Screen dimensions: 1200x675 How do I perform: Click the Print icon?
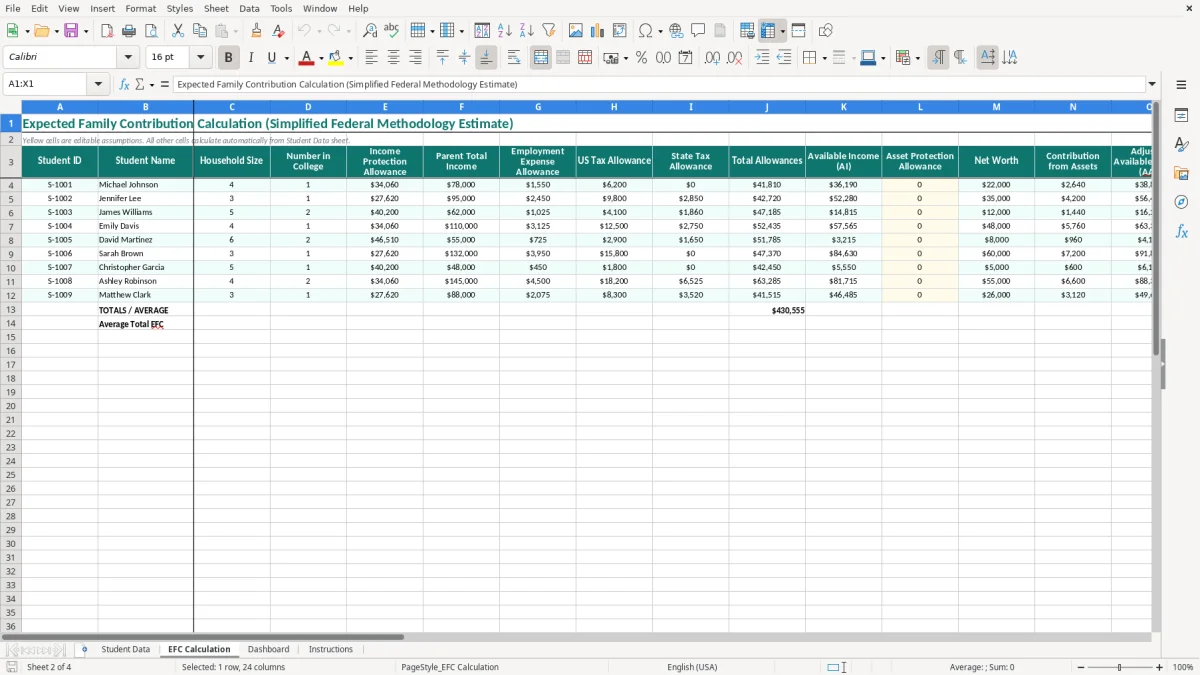coord(129,31)
